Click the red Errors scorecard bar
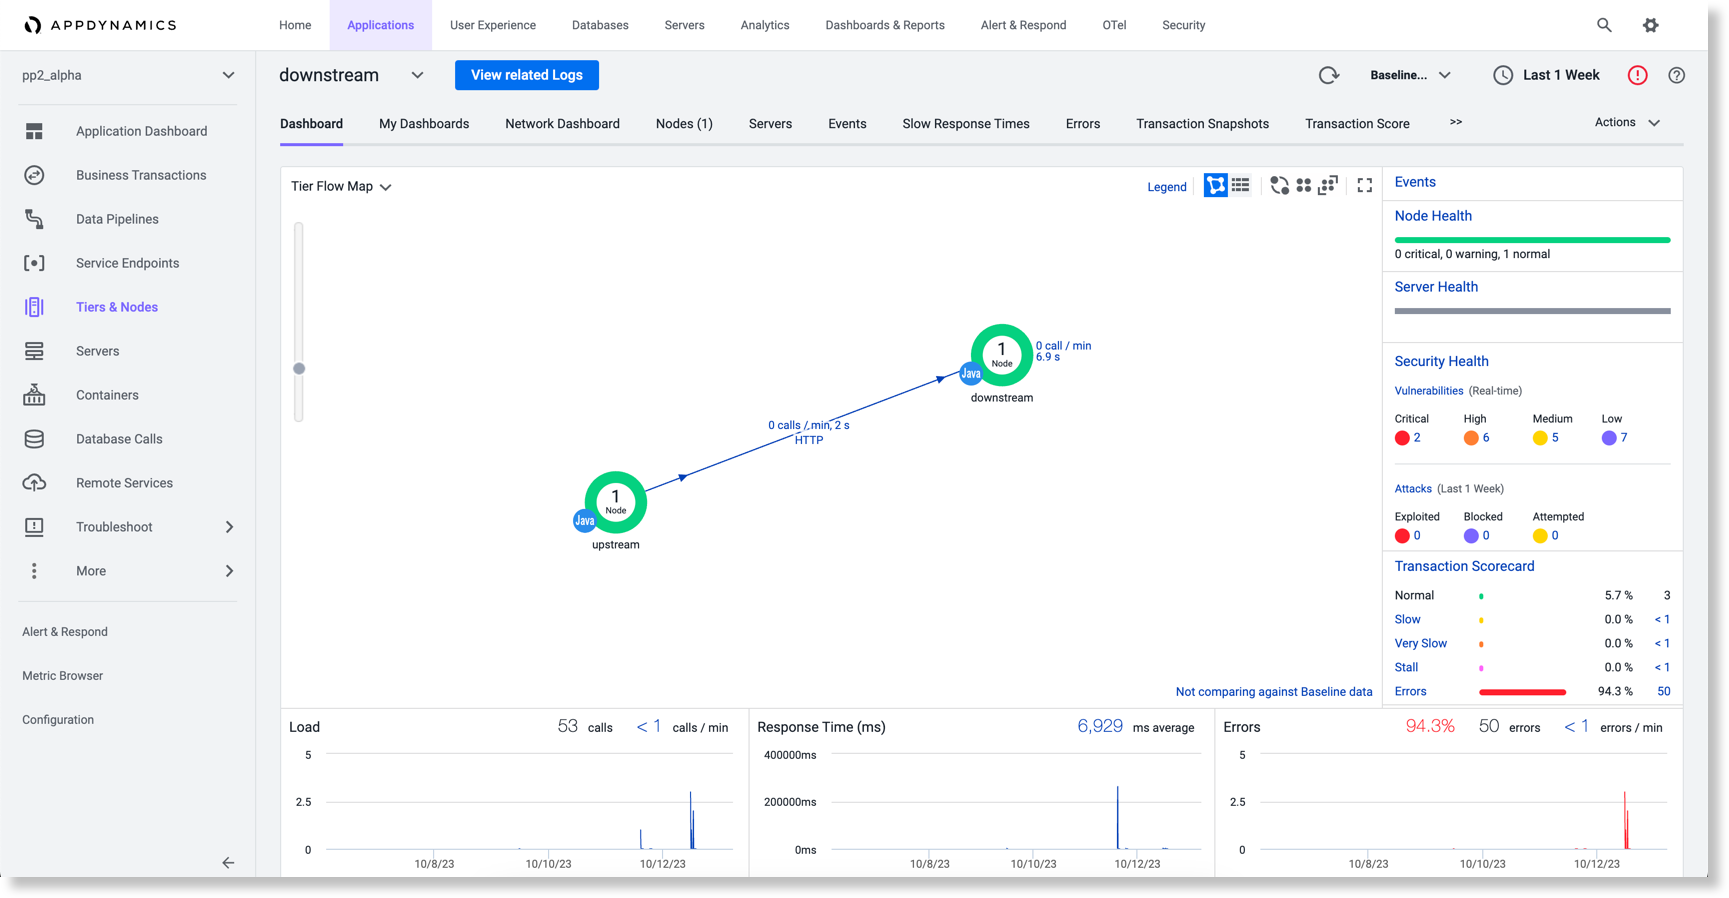 [x=1522, y=692]
